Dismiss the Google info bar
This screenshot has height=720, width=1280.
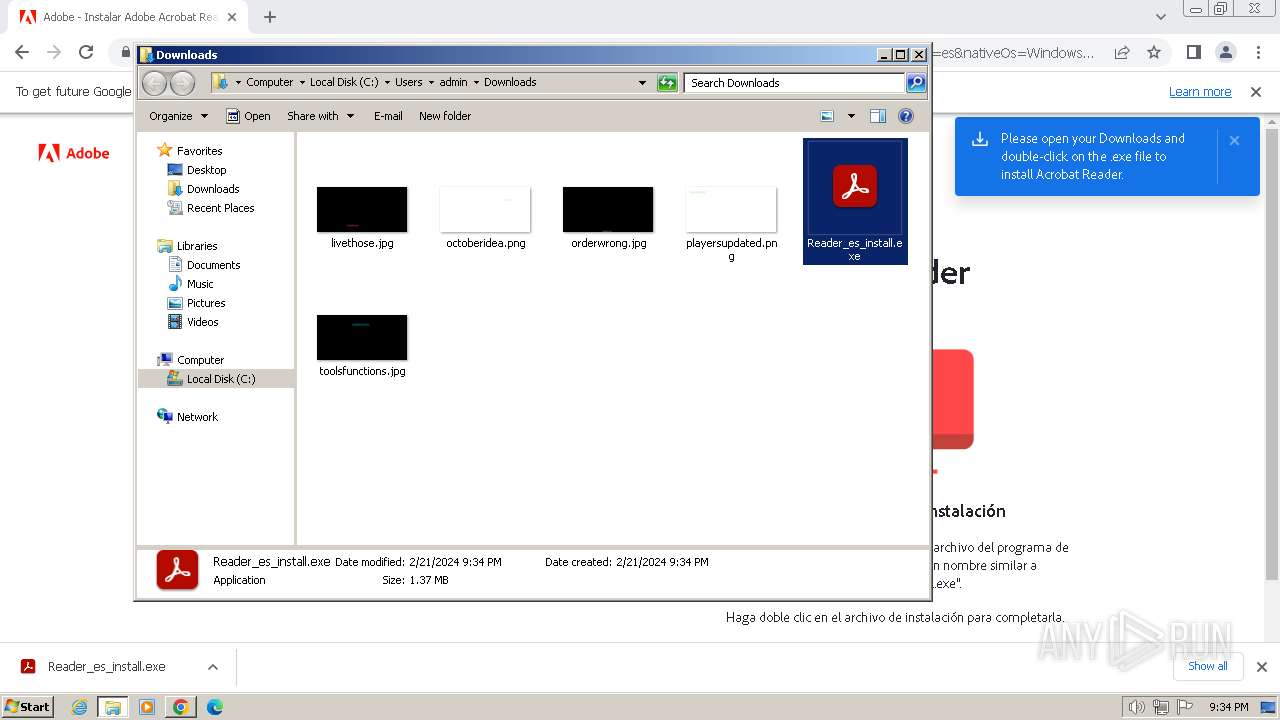point(1256,92)
